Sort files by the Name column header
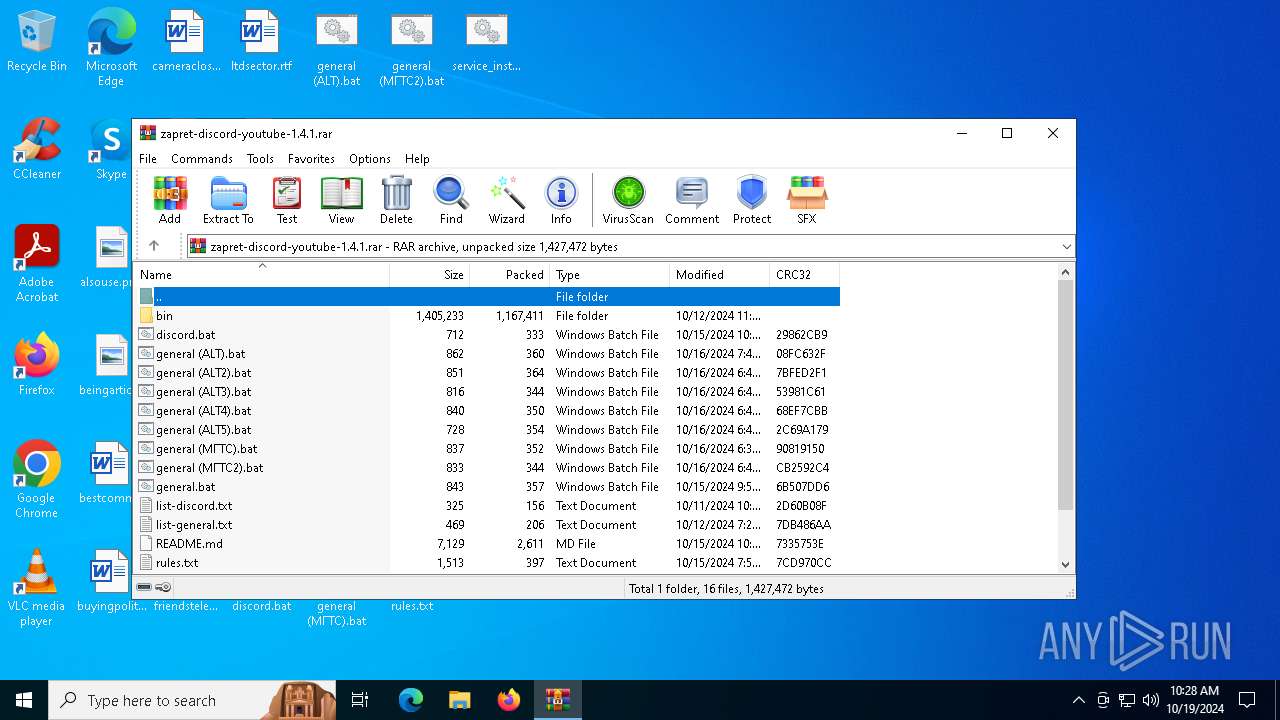1280x720 pixels. (262, 274)
